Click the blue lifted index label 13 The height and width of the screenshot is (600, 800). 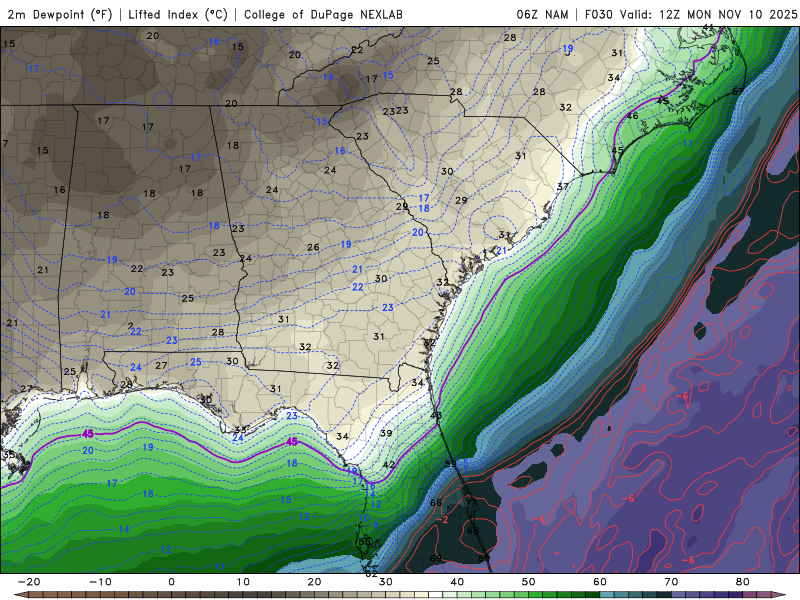[x=304, y=516]
